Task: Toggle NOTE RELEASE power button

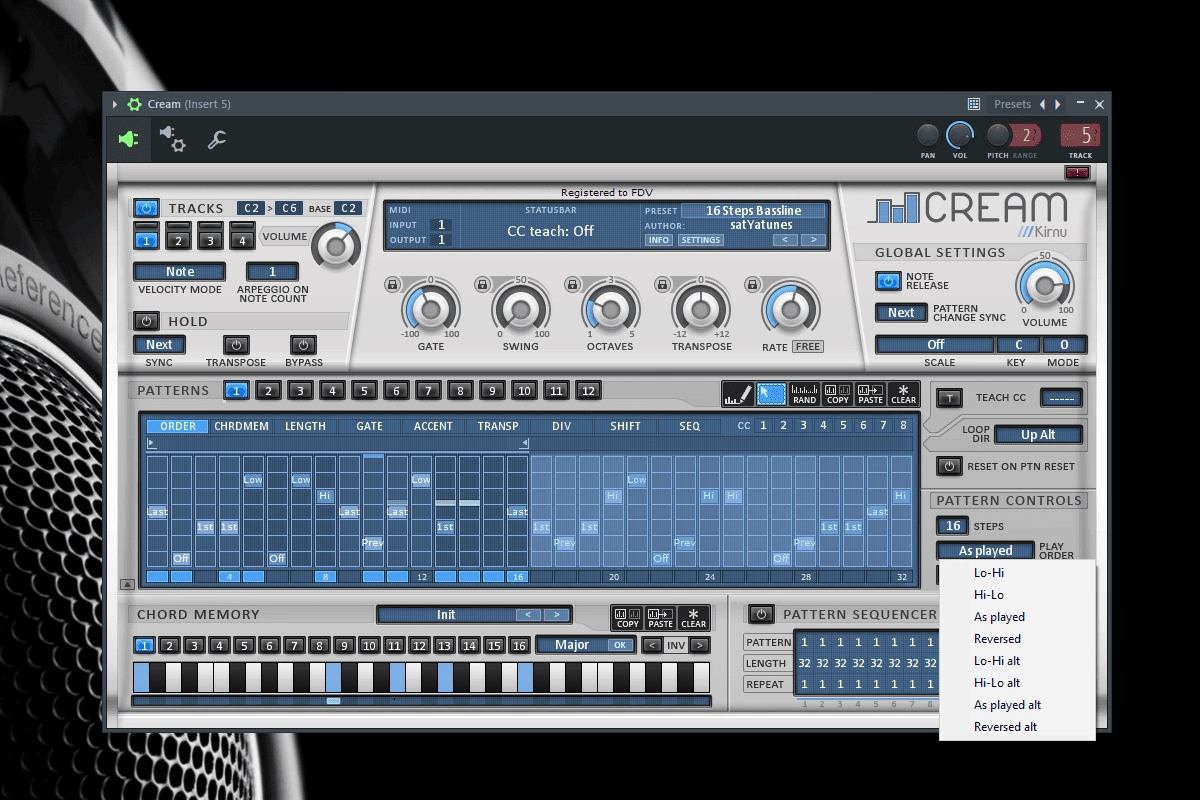Action: point(888,281)
